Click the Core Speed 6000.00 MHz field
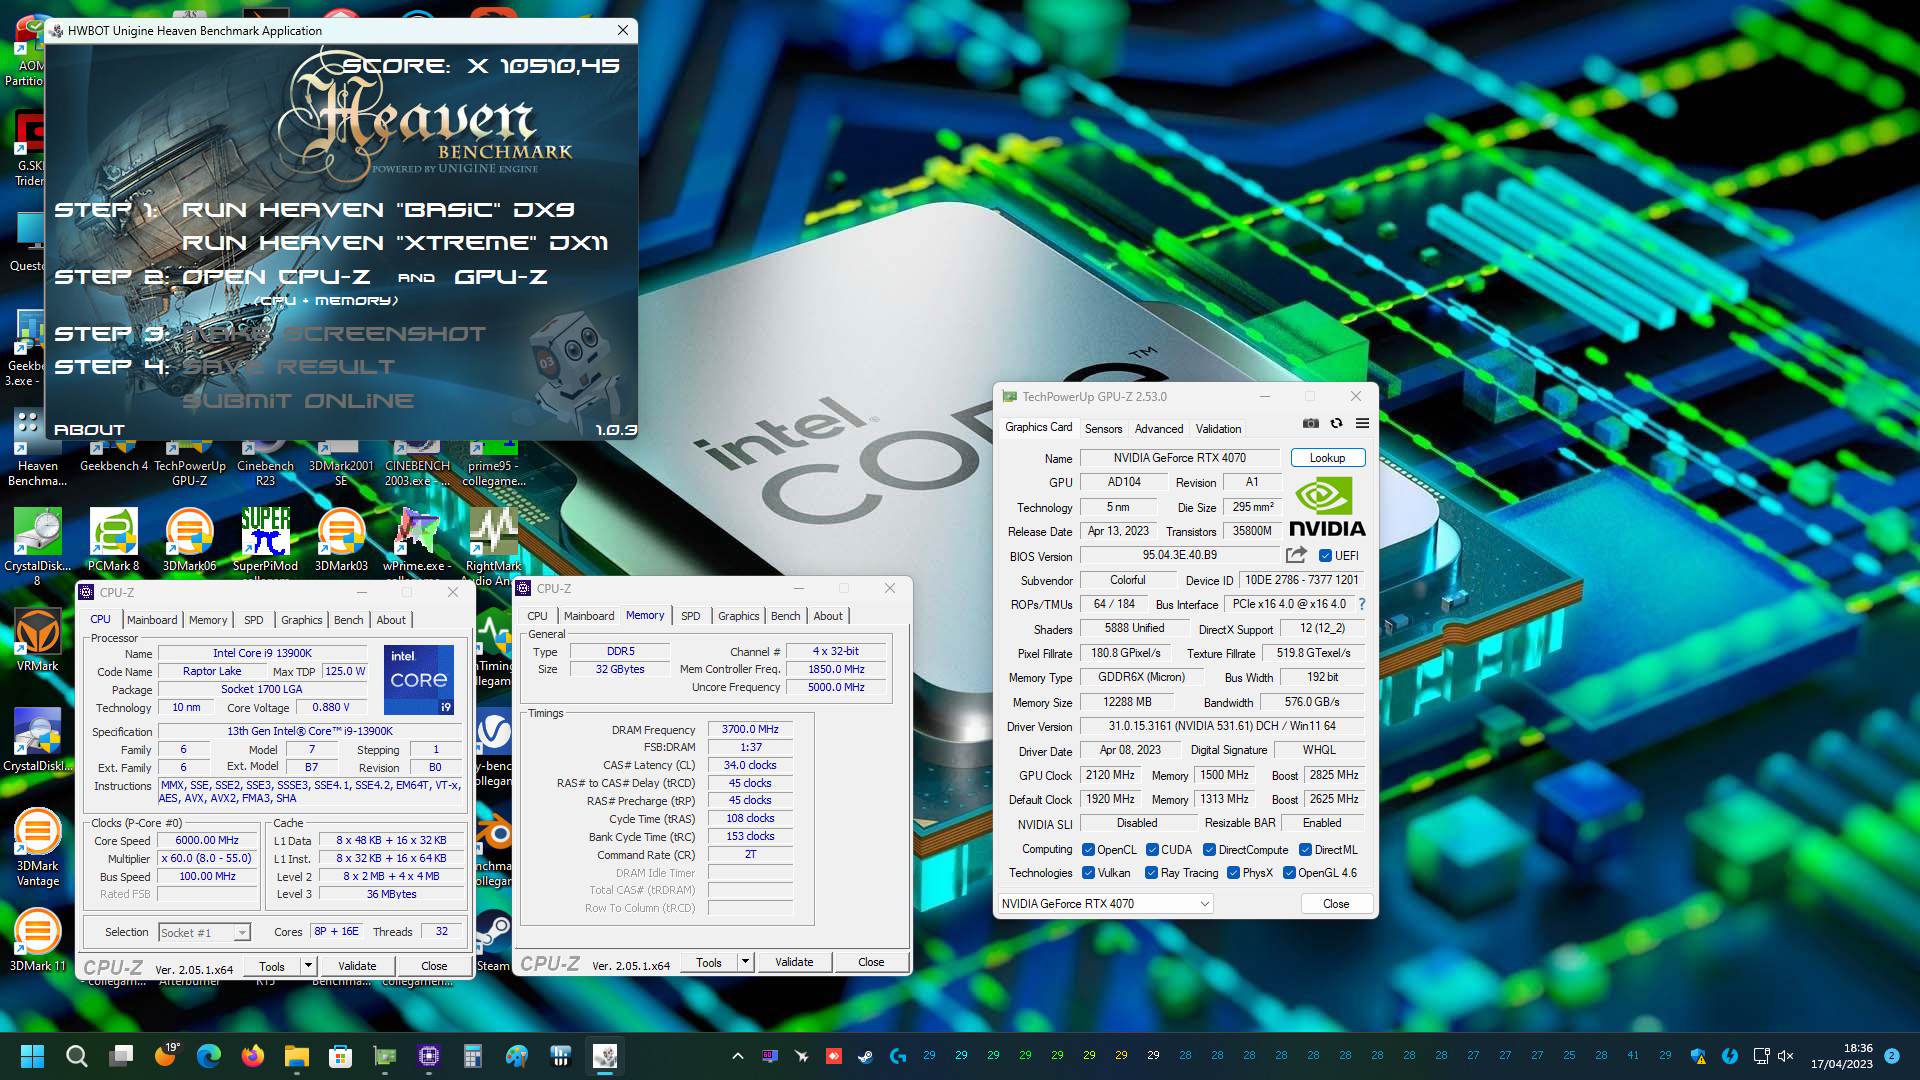This screenshot has width=1920, height=1080. point(208,841)
